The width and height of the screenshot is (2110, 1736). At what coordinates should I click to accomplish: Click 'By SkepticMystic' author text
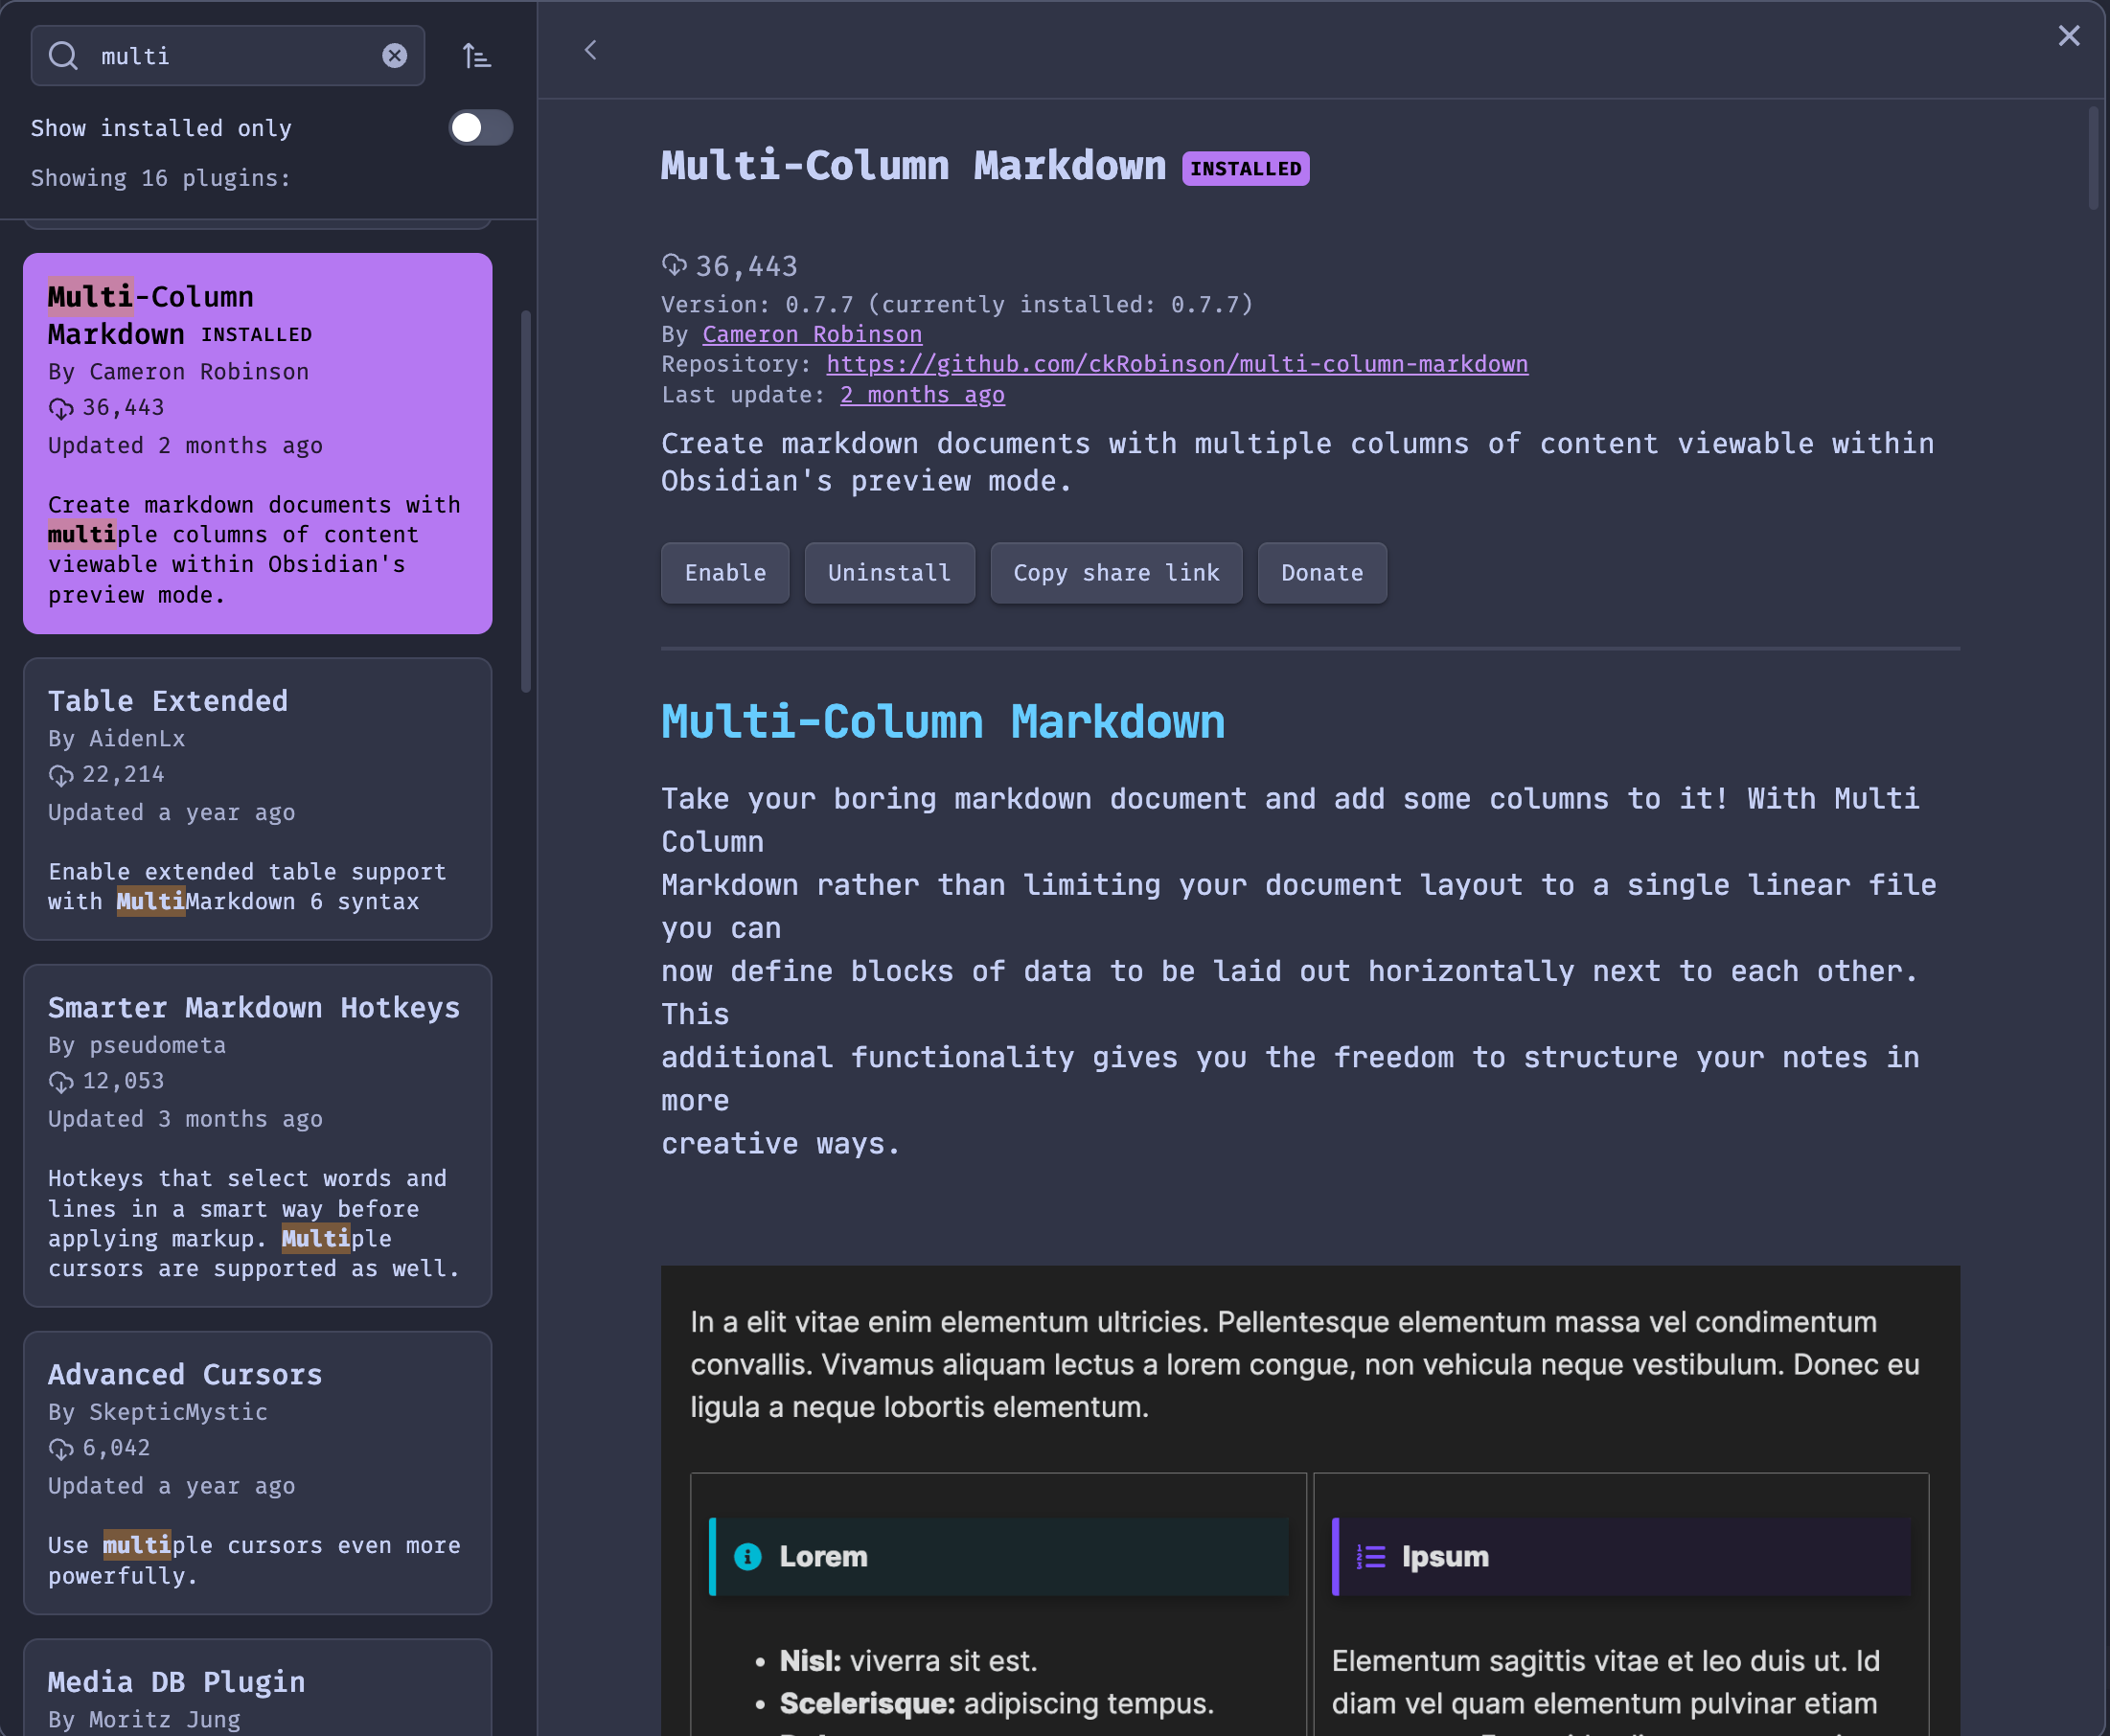(x=158, y=1413)
